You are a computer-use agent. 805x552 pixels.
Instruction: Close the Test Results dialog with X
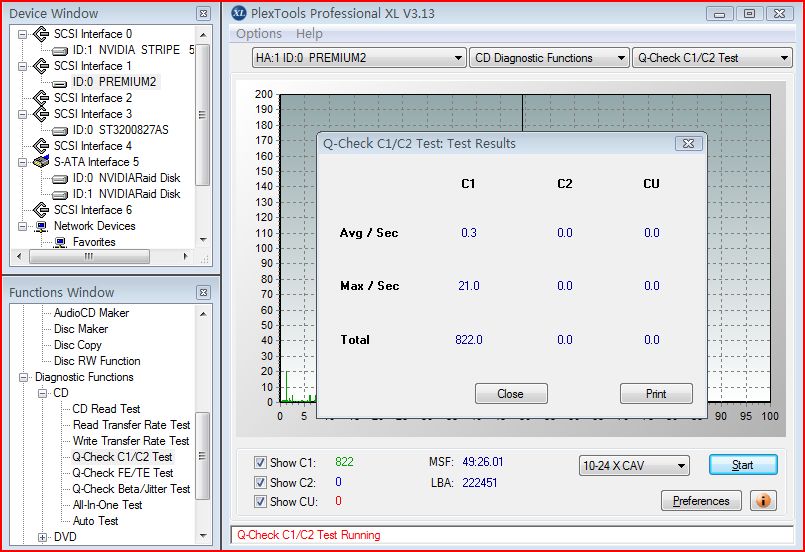pyautogui.click(x=688, y=144)
